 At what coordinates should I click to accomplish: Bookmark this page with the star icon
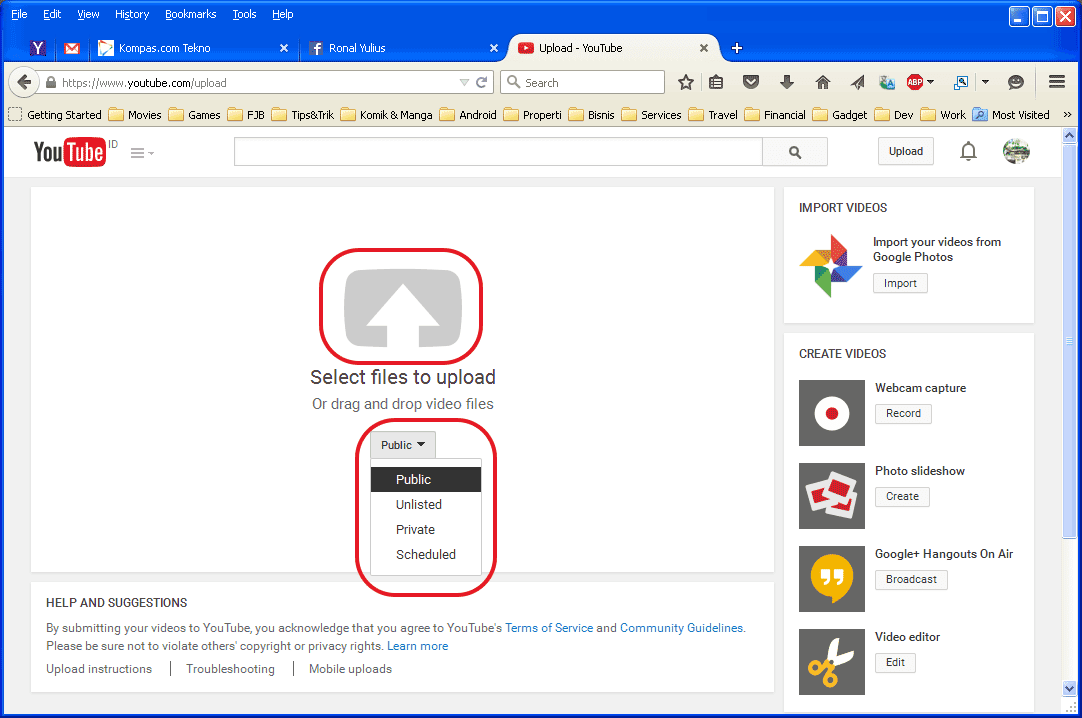click(685, 83)
